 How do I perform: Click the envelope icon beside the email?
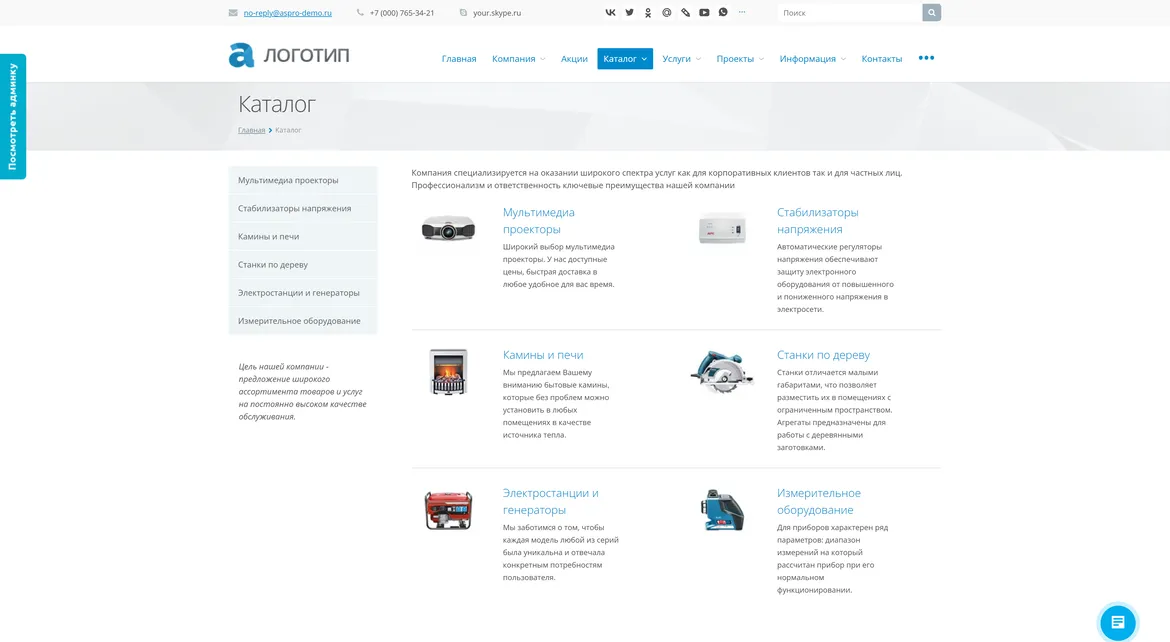[x=233, y=13]
